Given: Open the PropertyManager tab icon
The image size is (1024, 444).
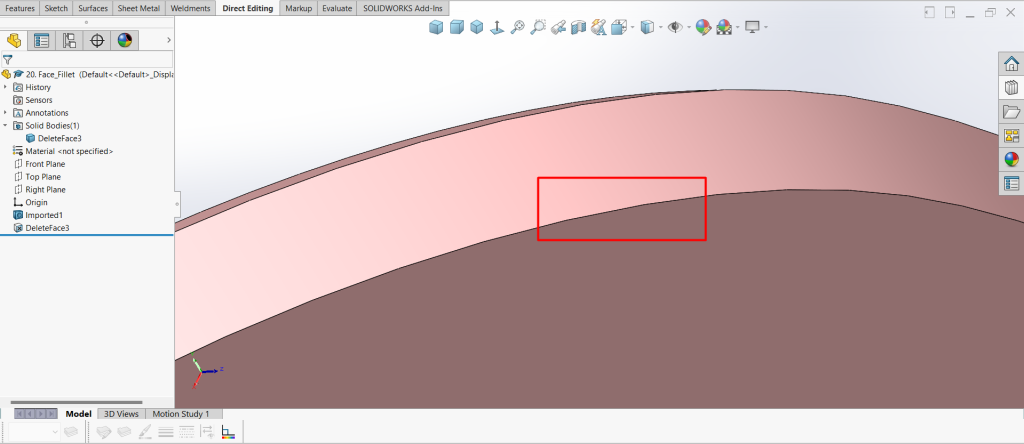Looking at the screenshot, I should pos(42,41).
